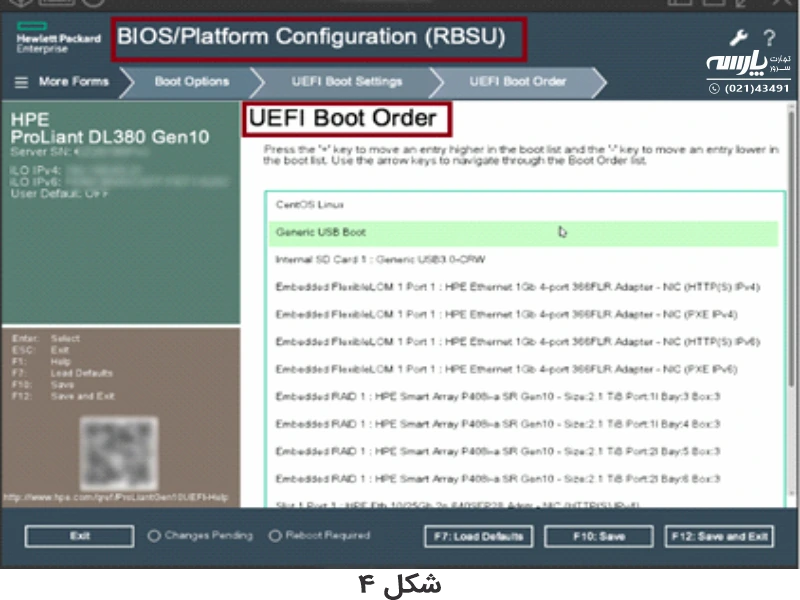This screenshot has height=600, width=800.
Task: Click the question mark help icon
Action: tap(769, 38)
